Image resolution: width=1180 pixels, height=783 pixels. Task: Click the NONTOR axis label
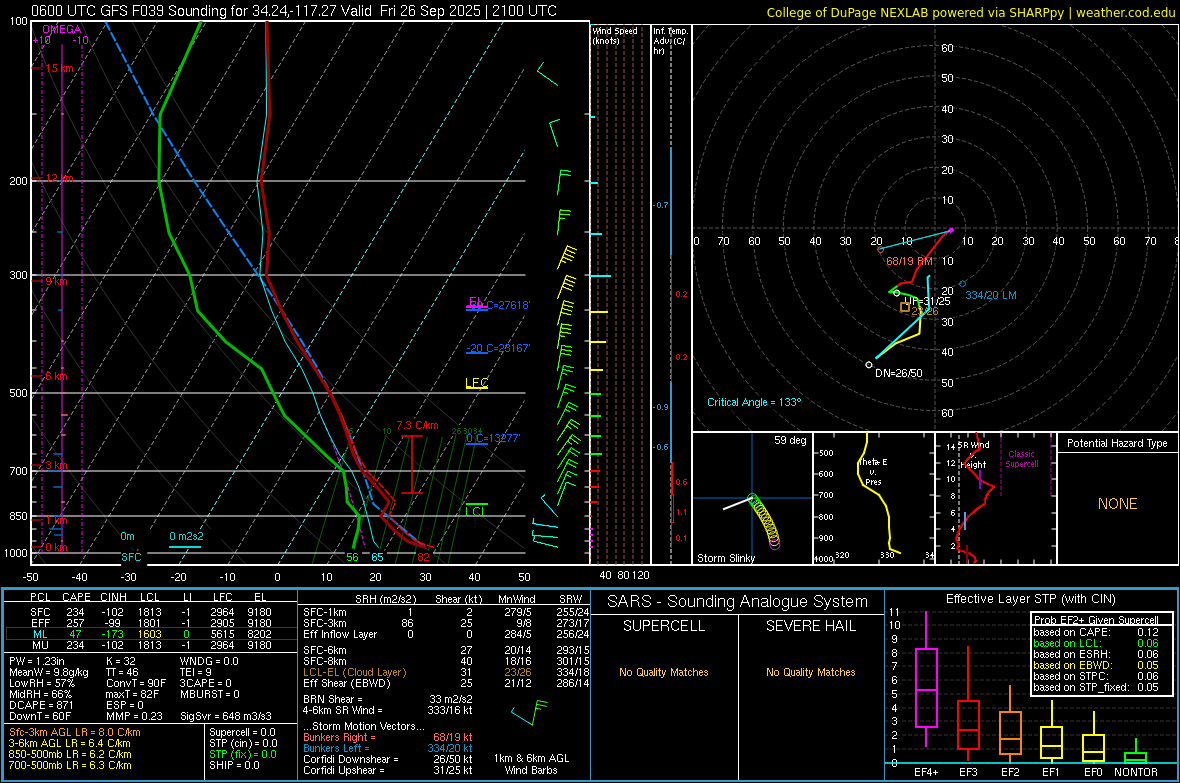click(1136, 772)
